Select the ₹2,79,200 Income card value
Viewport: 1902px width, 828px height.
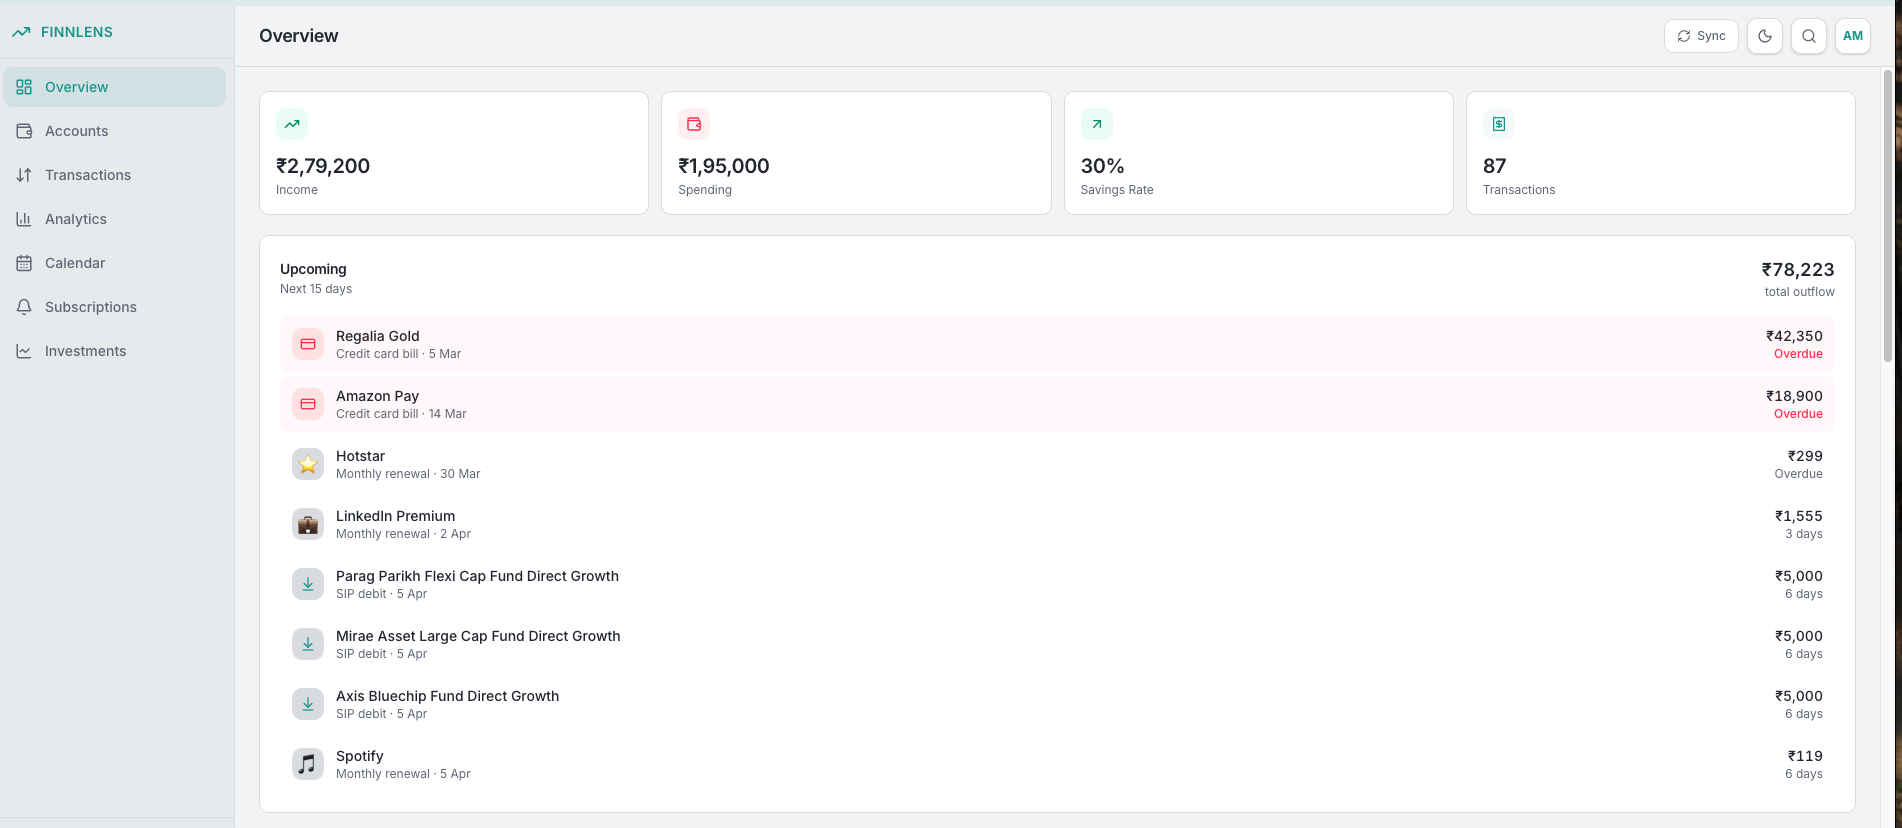[323, 166]
